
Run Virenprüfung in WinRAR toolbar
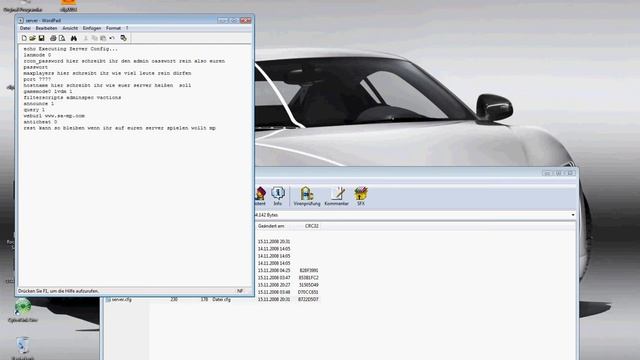tap(307, 196)
